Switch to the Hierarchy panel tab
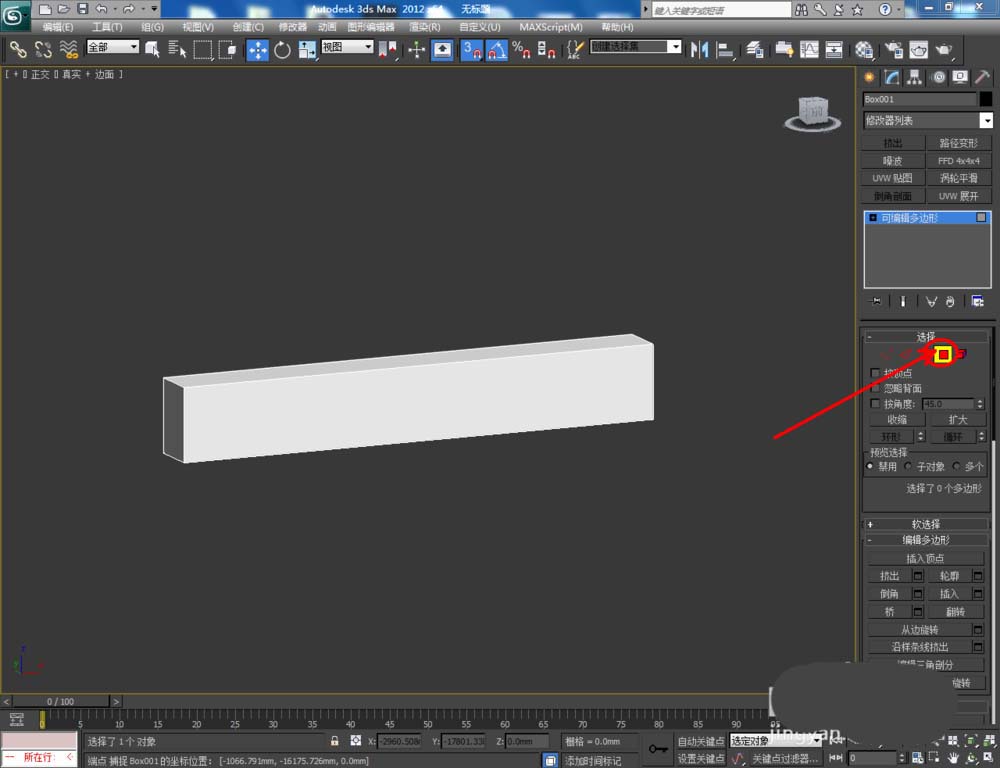 tap(915, 77)
